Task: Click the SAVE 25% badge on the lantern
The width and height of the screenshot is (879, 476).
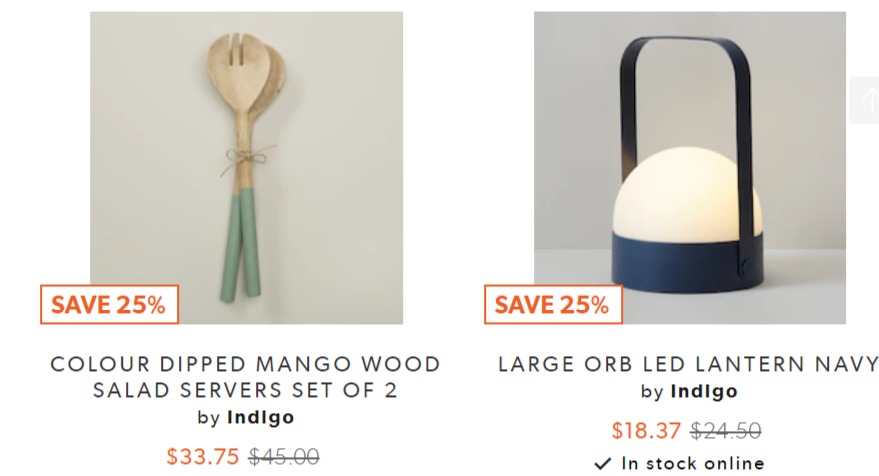Action: pos(553,304)
